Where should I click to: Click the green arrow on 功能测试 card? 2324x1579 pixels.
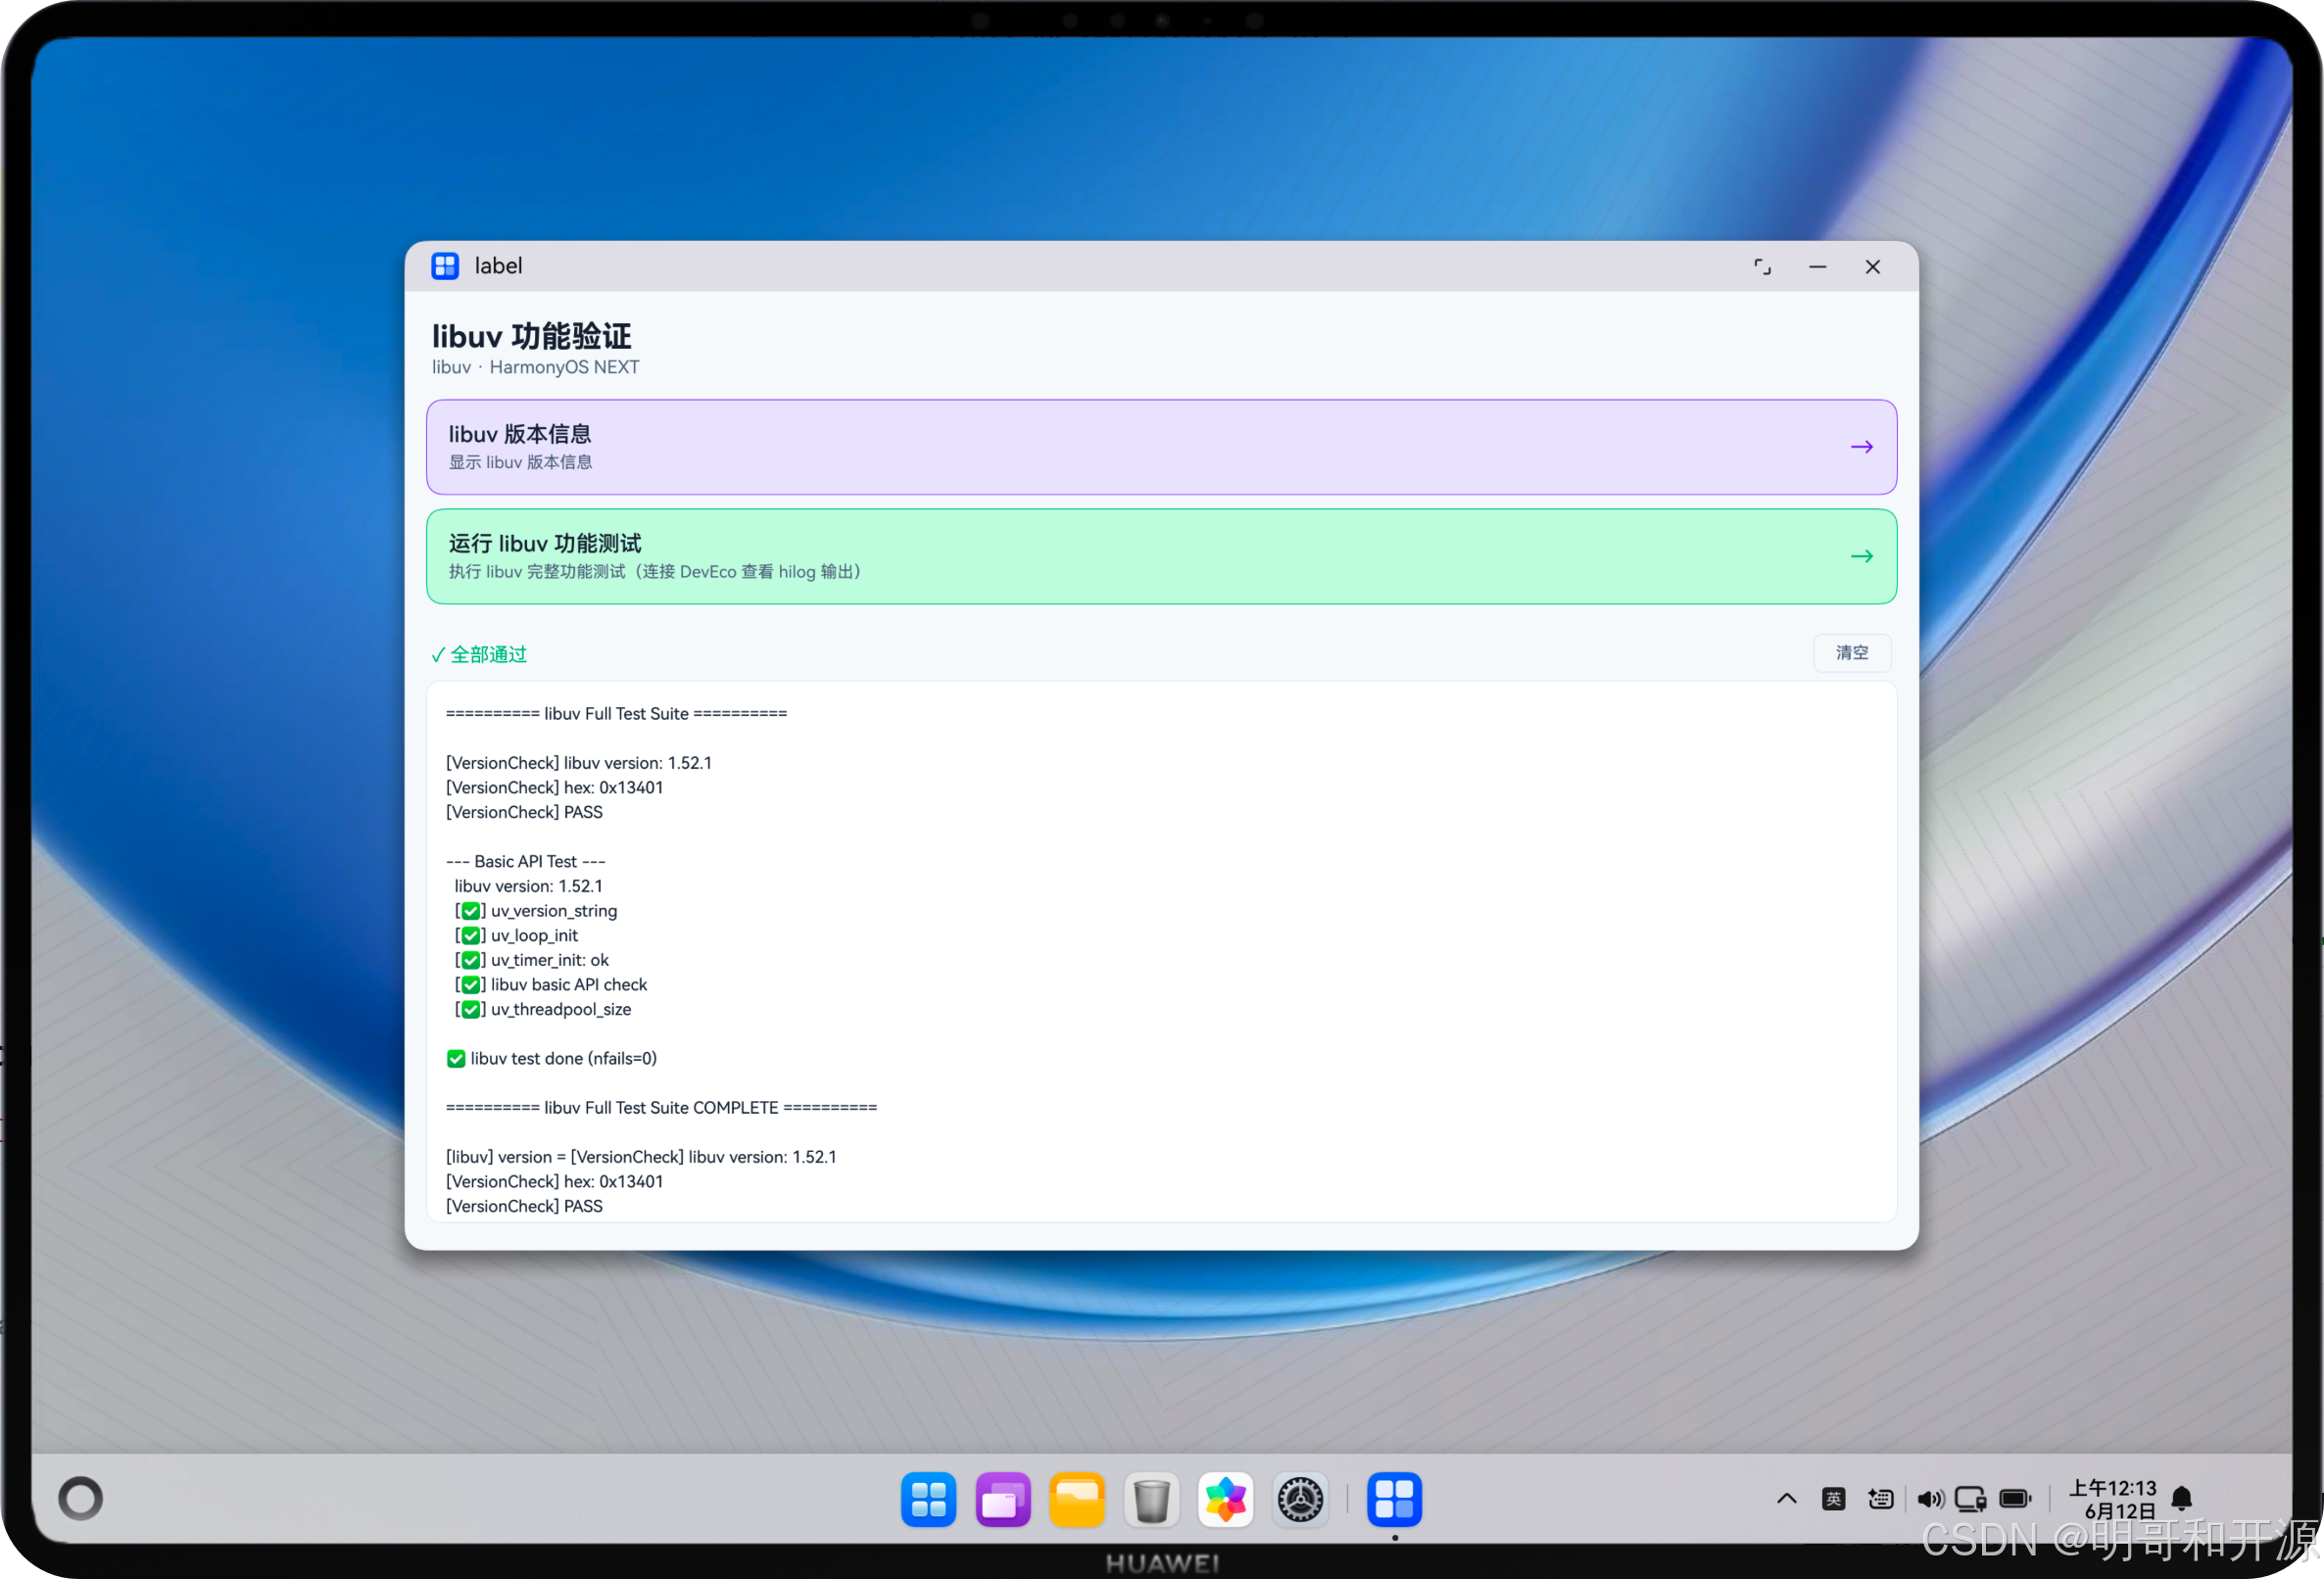1861,556
